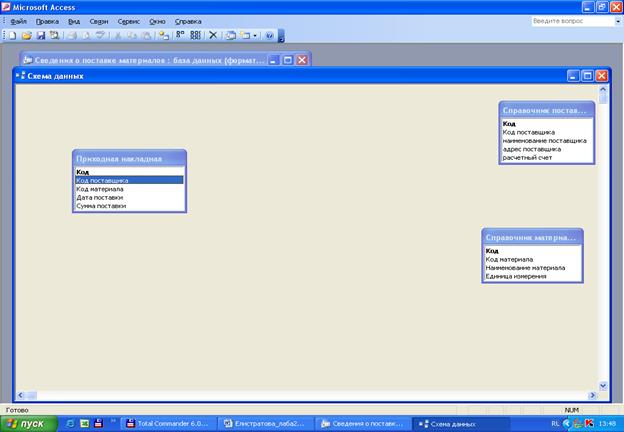Select 'наименование поставщика' field
The width and height of the screenshot is (624, 432).
tap(547, 141)
